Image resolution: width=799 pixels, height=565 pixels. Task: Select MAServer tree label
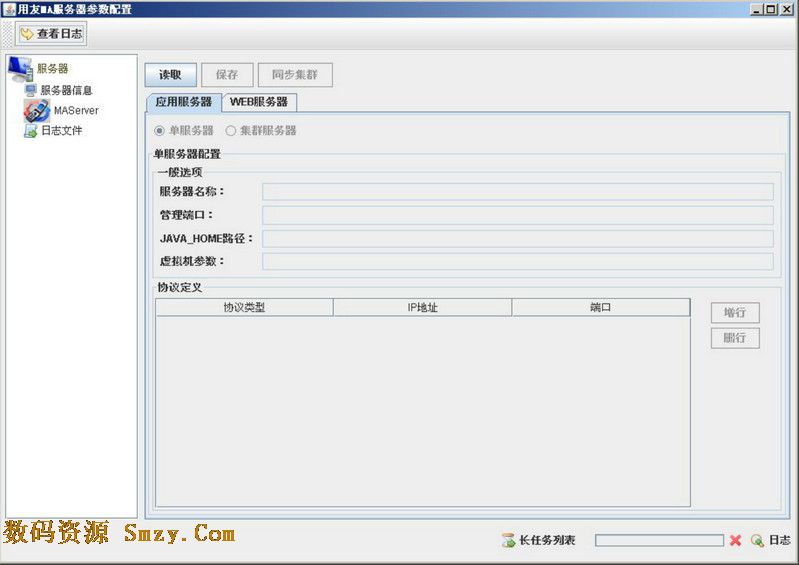click(x=76, y=111)
